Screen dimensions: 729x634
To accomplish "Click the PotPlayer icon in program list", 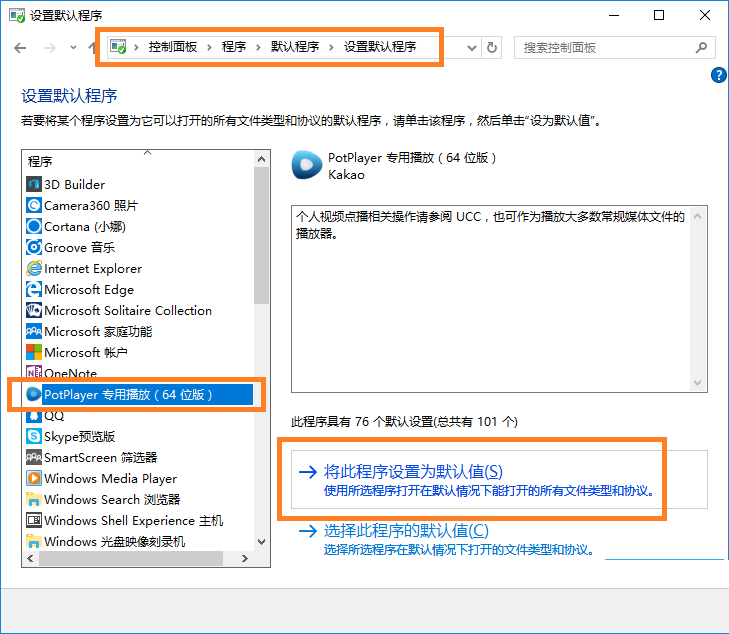I will (x=34, y=394).
